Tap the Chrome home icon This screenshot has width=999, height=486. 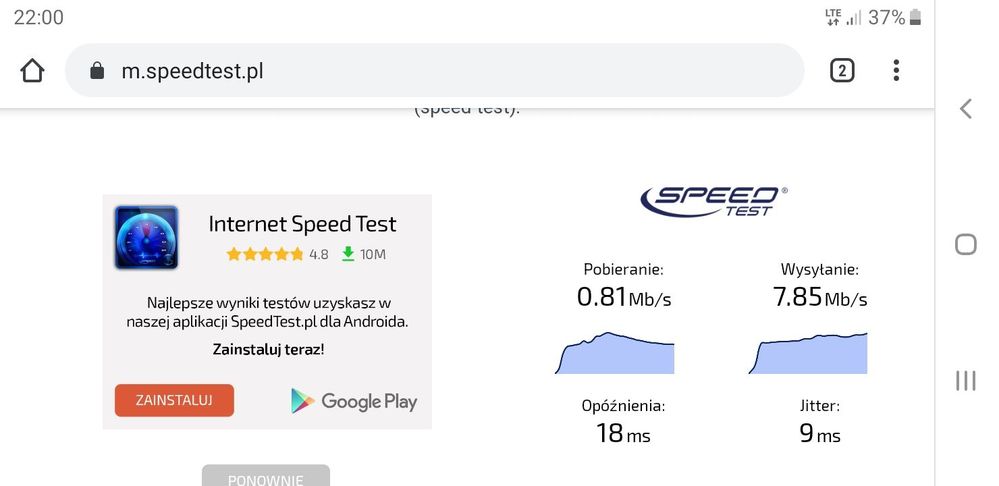tap(32, 71)
